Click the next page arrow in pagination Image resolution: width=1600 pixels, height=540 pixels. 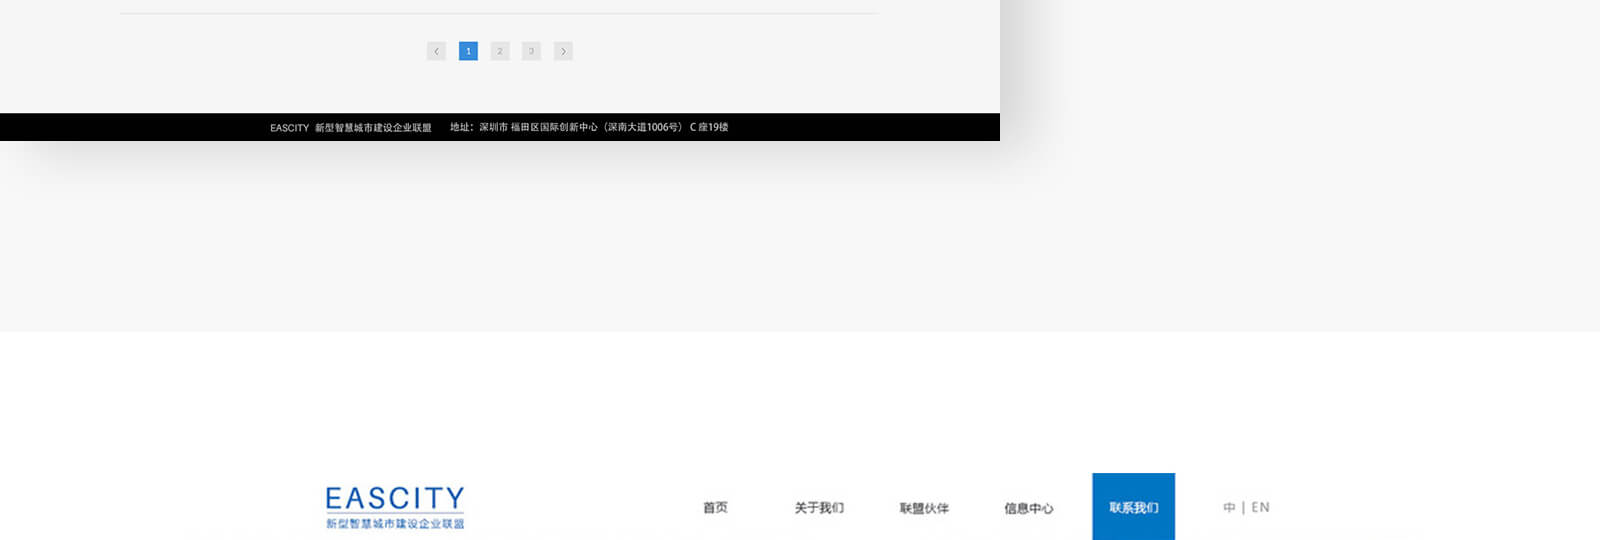563,51
